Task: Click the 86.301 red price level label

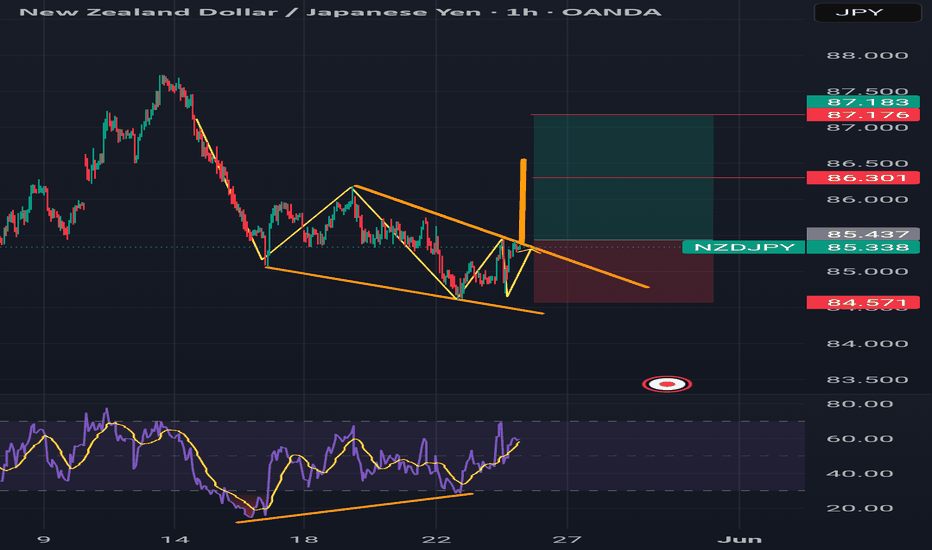Action: (x=863, y=178)
